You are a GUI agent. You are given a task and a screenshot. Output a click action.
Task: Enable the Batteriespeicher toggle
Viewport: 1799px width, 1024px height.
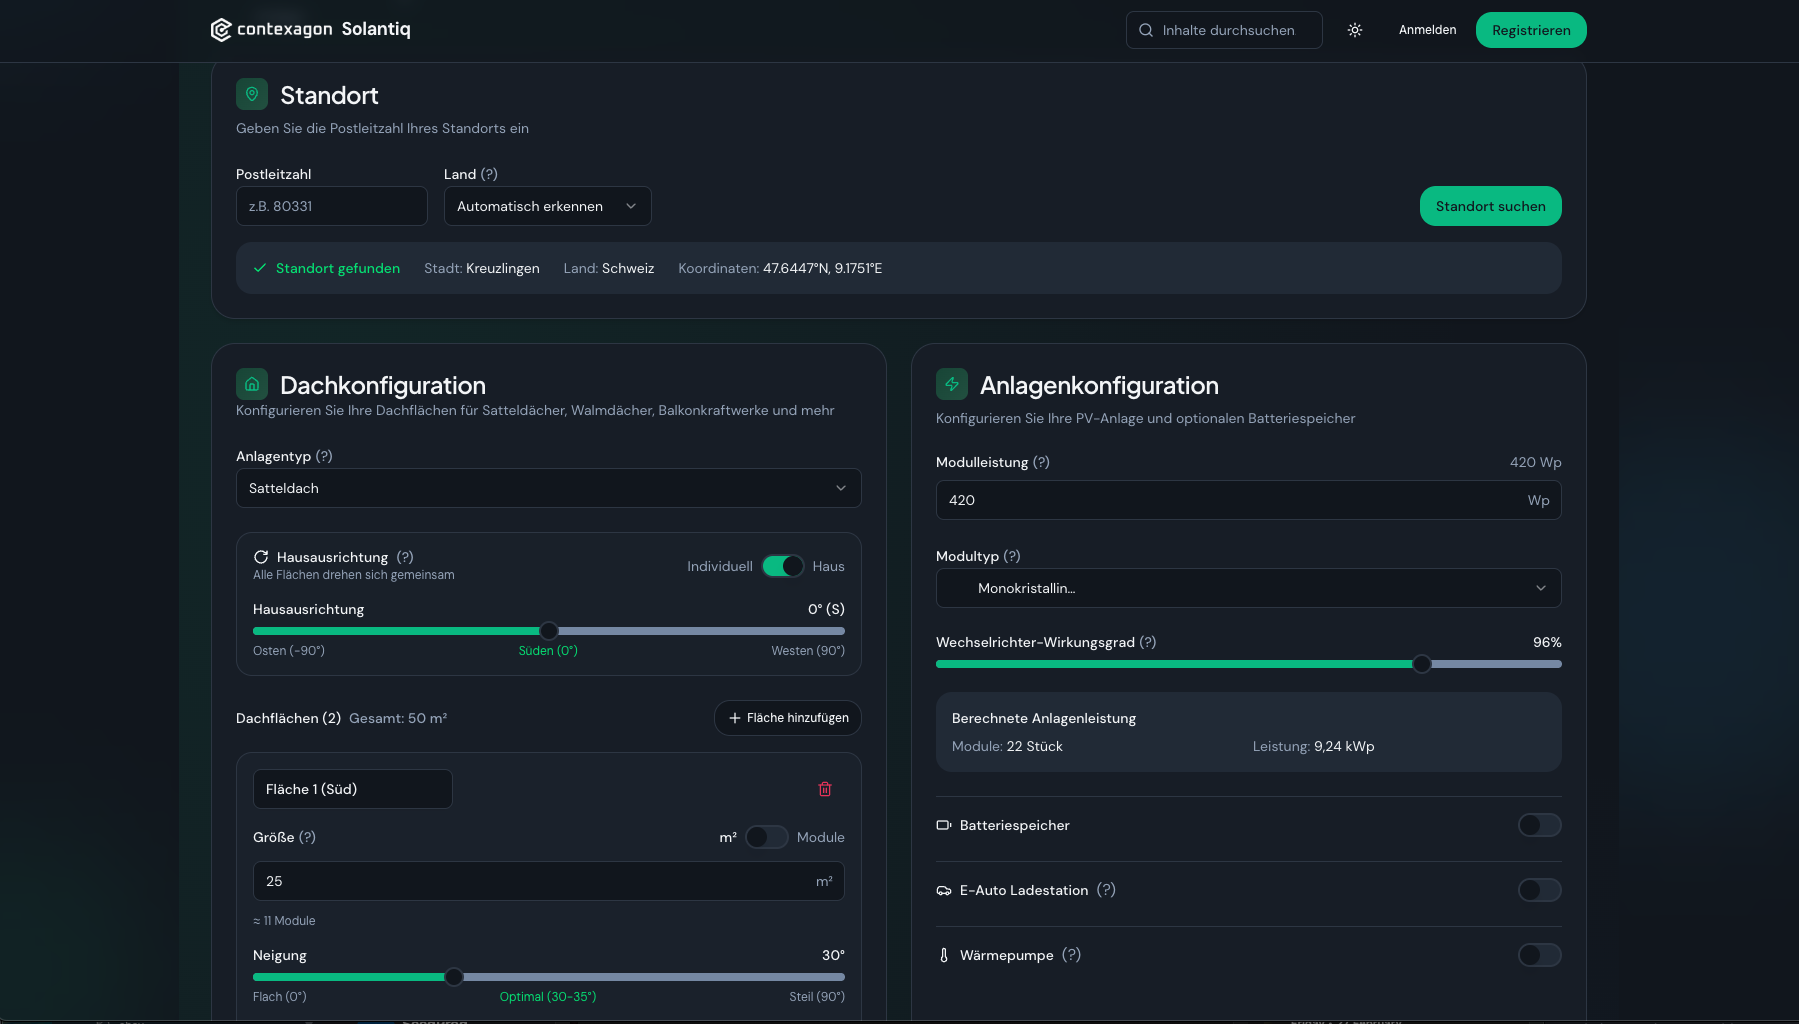coord(1539,825)
